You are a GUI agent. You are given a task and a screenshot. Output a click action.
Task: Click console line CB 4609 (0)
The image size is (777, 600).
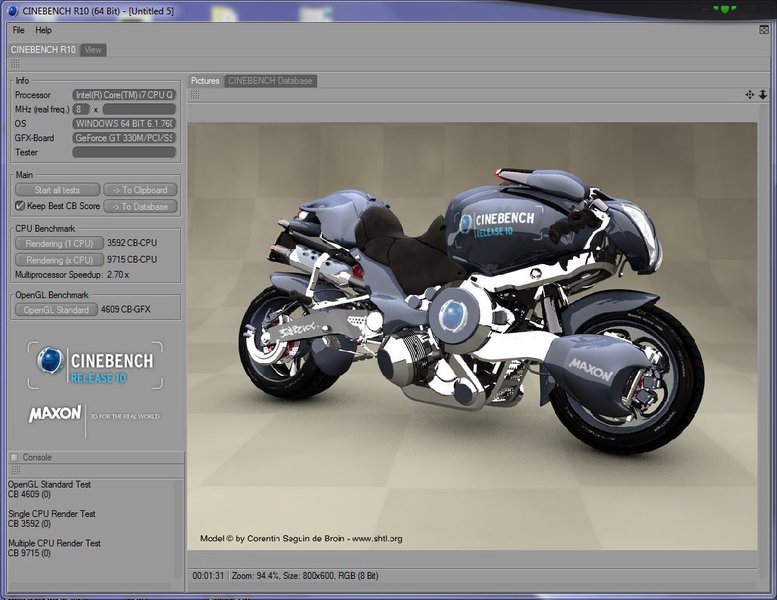pyautogui.click(x=29, y=494)
